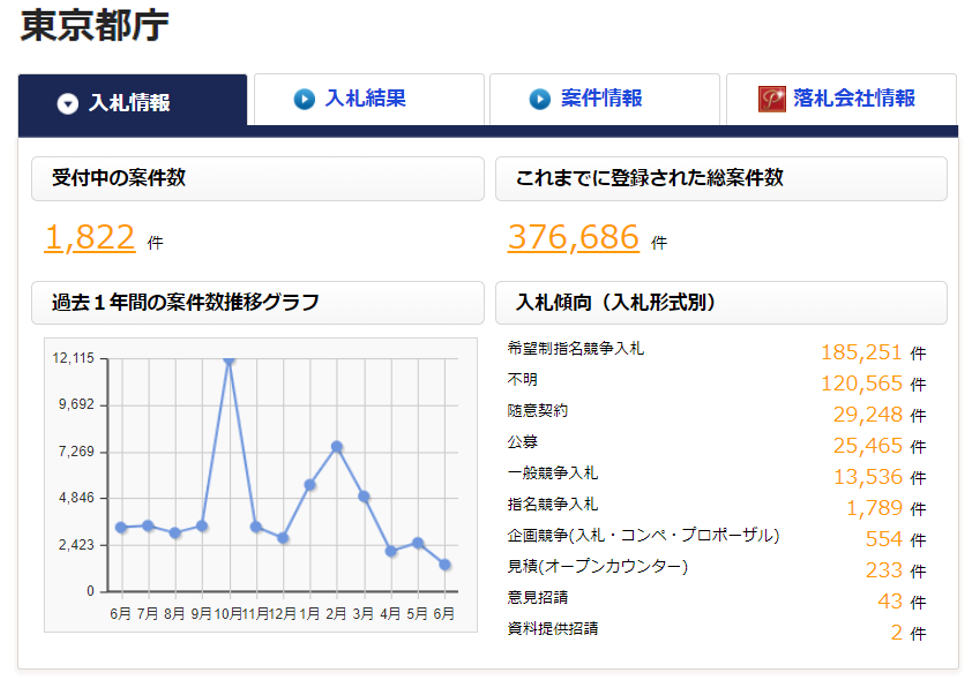Screen dimensions: 976x678
Task: Switch to the 案件情報 tab
Action: pos(604,99)
